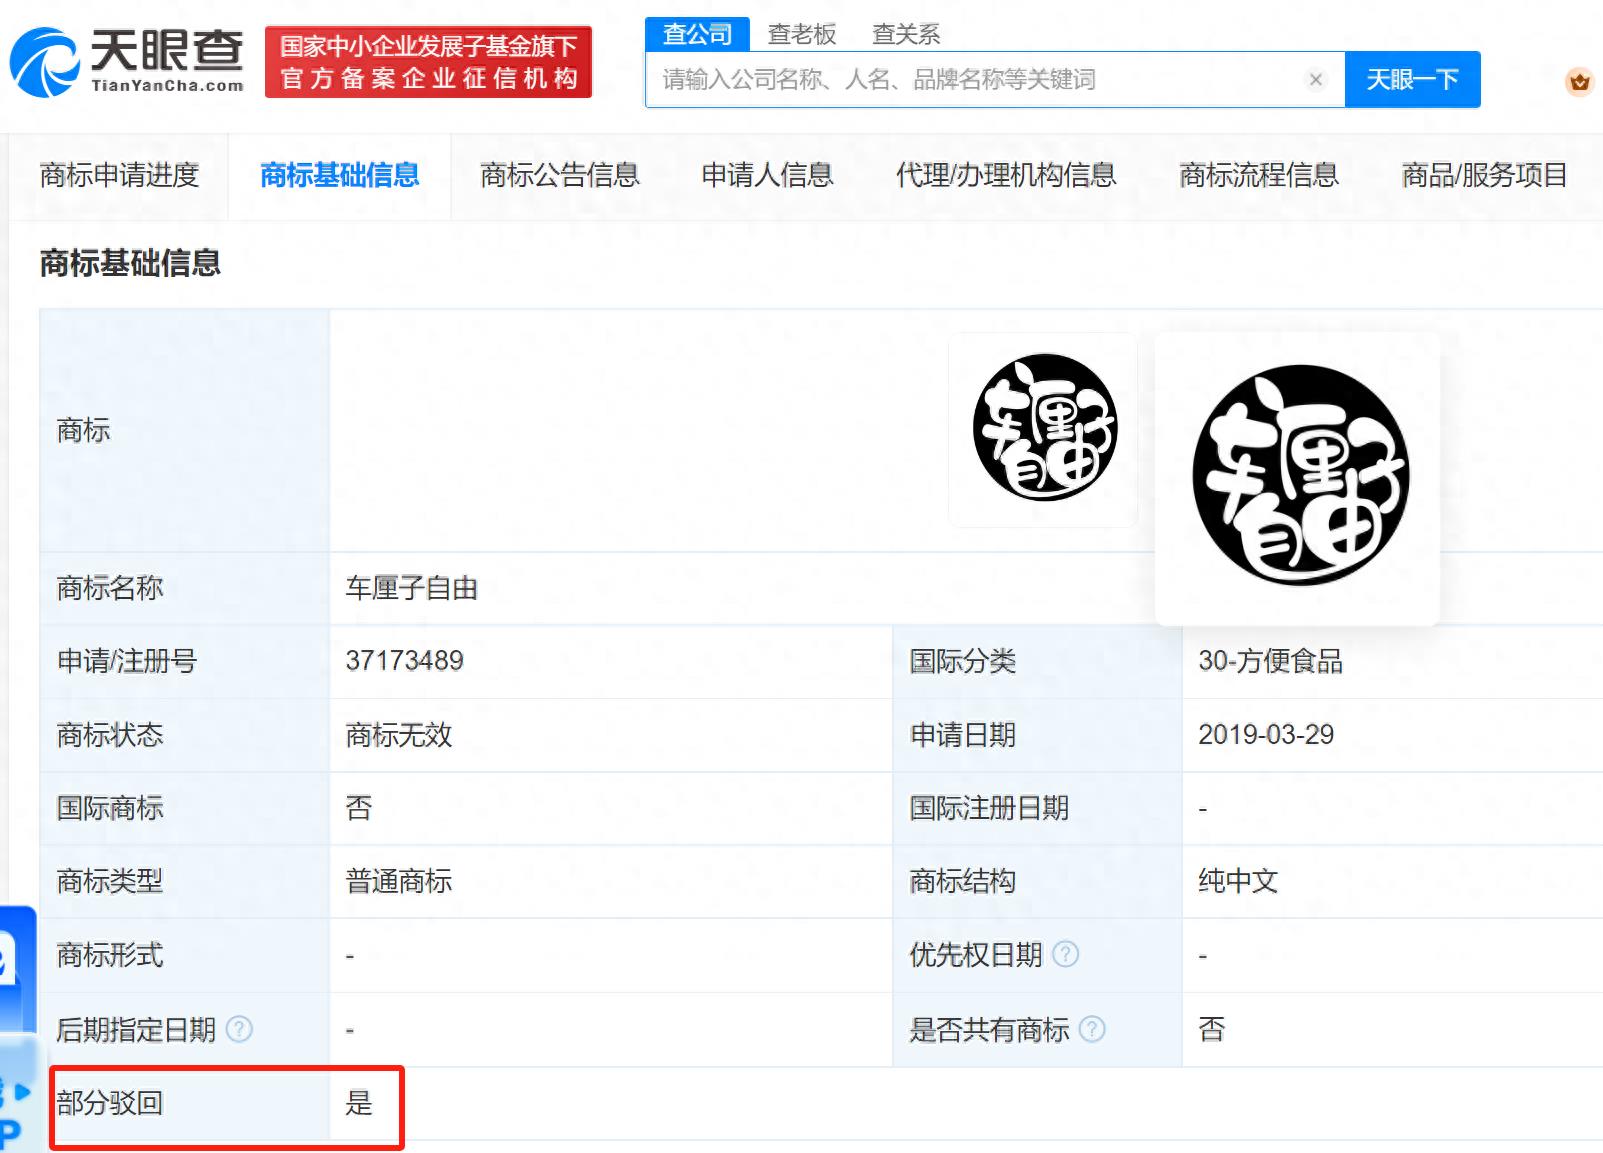Switch to 查公司 search tab

coord(697,34)
